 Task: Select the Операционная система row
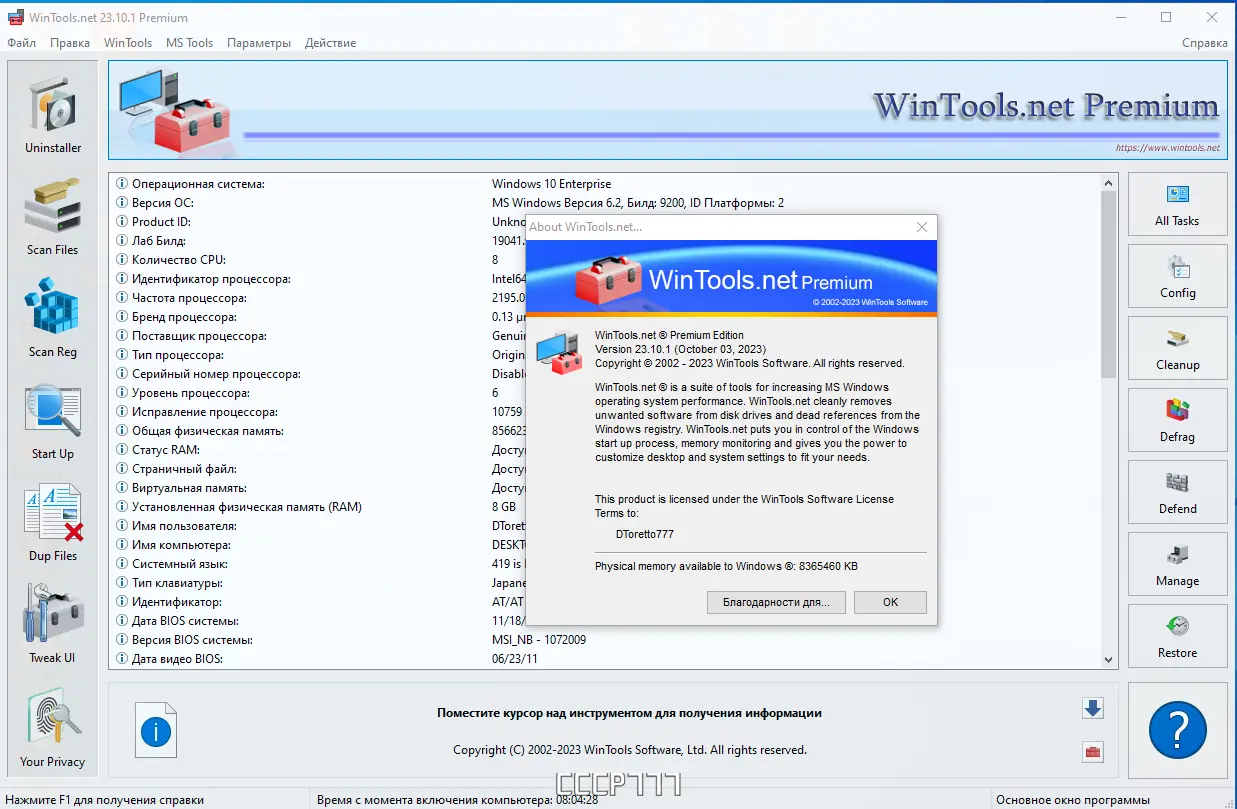[604, 184]
